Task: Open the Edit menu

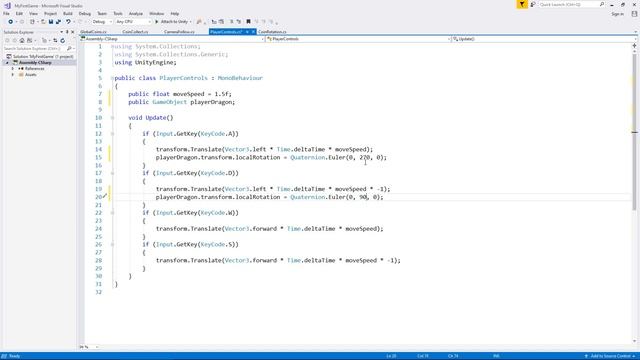Action: tap(19, 13)
